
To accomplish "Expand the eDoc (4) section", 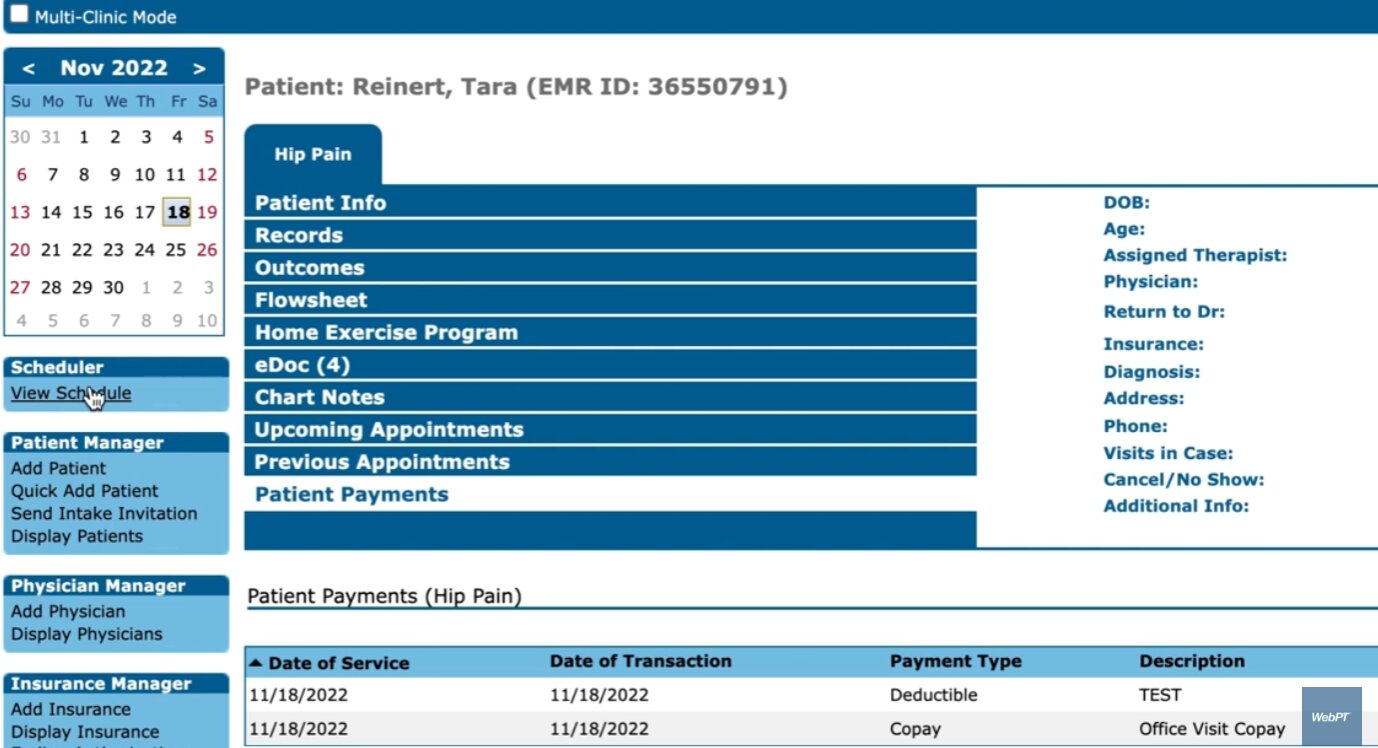I will pos(302,365).
